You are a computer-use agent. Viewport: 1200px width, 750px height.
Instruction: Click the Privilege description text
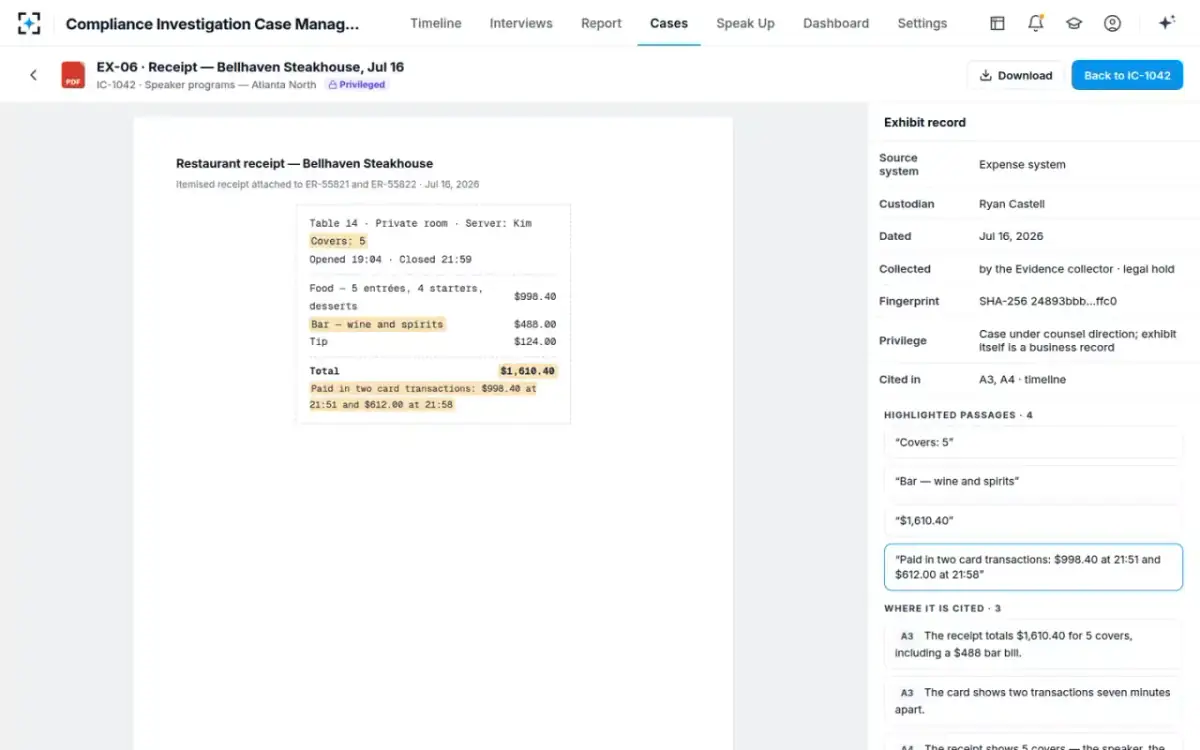click(1077, 341)
